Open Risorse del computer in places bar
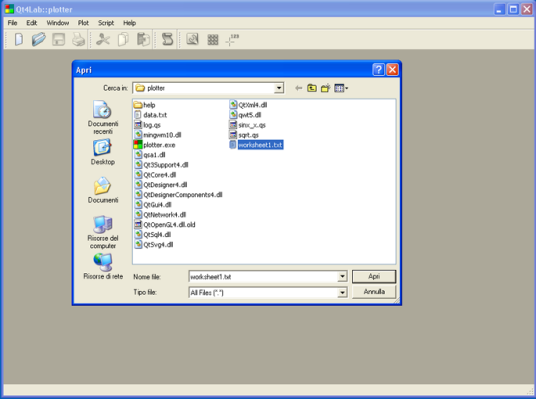This screenshot has width=536, height=399. (103, 232)
